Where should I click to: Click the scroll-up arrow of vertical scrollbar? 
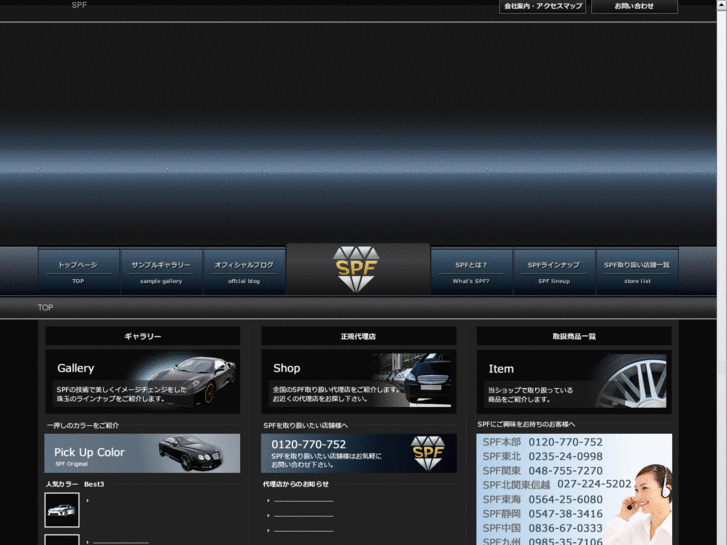click(x=721, y=3)
